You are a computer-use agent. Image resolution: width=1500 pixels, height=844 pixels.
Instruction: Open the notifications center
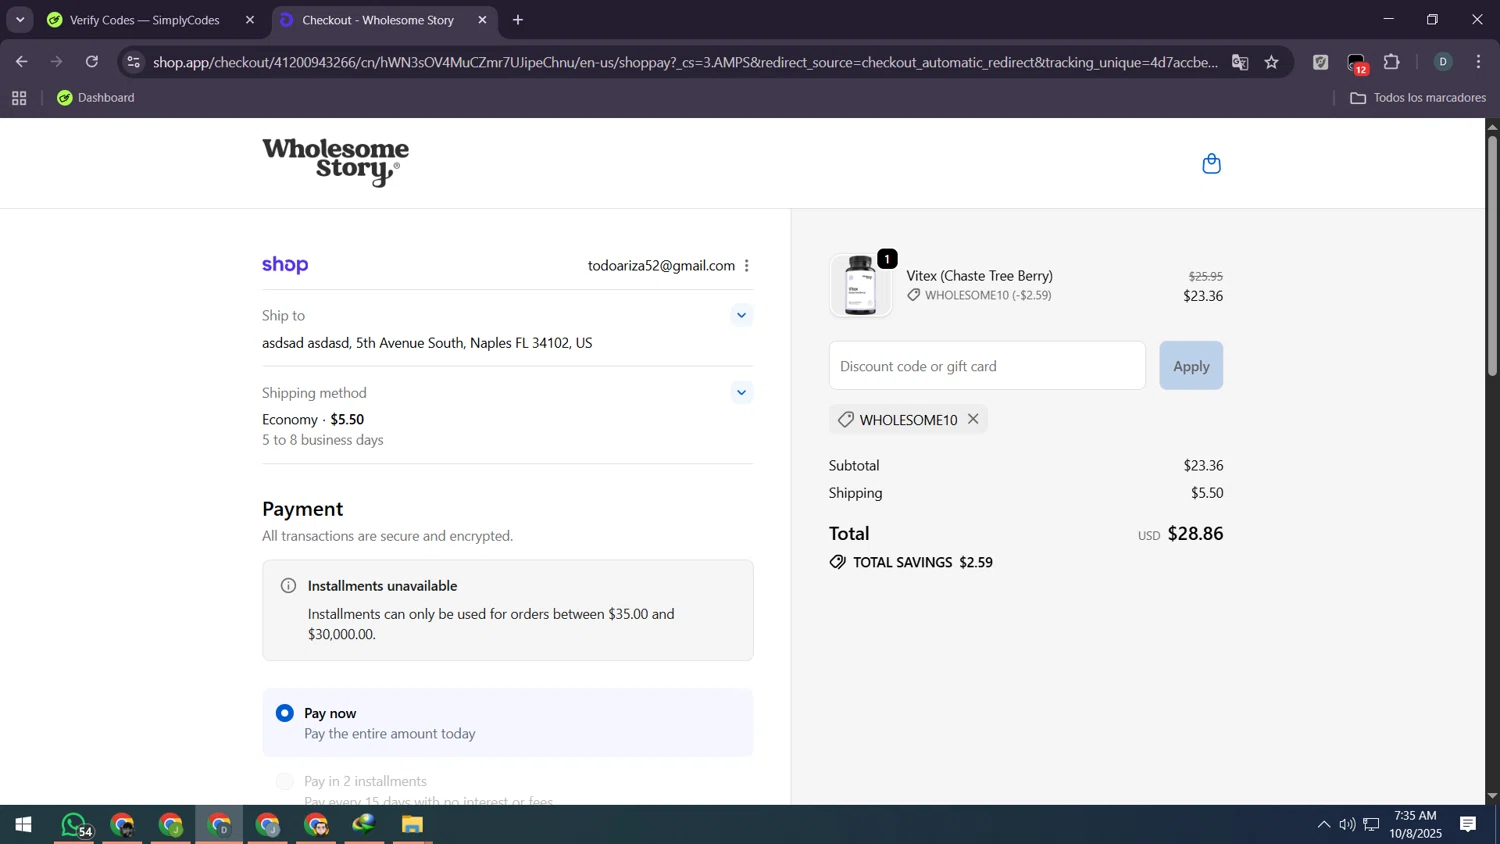pos(1468,825)
